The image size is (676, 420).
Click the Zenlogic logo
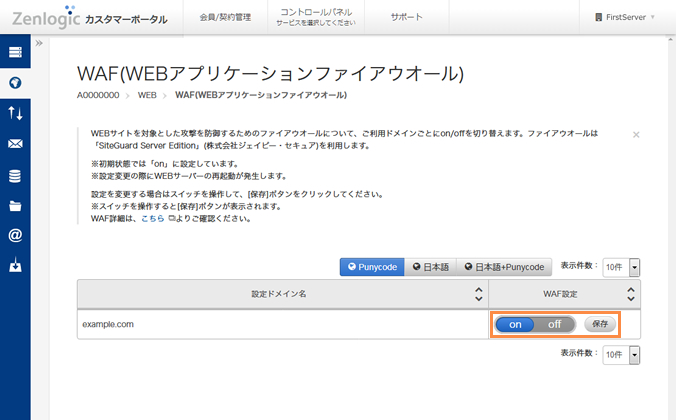coord(46,18)
